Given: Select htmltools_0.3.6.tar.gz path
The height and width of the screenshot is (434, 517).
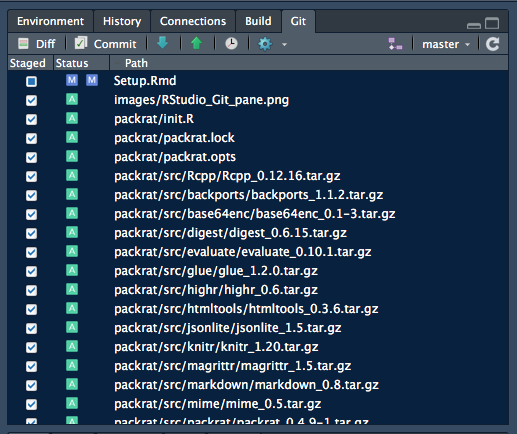Looking at the screenshot, I should (246, 309).
